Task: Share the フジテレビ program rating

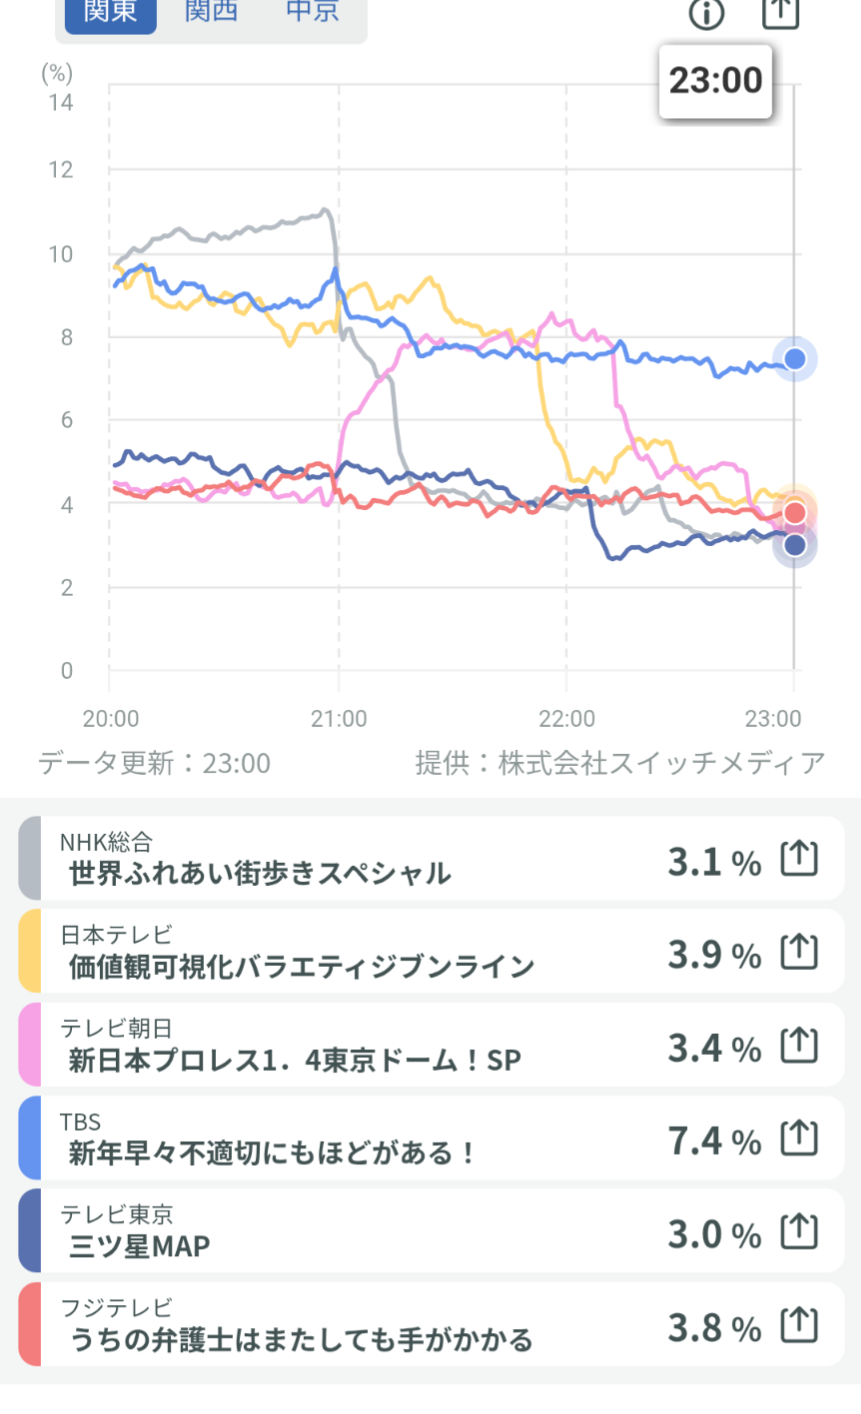Action: click(799, 1326)
